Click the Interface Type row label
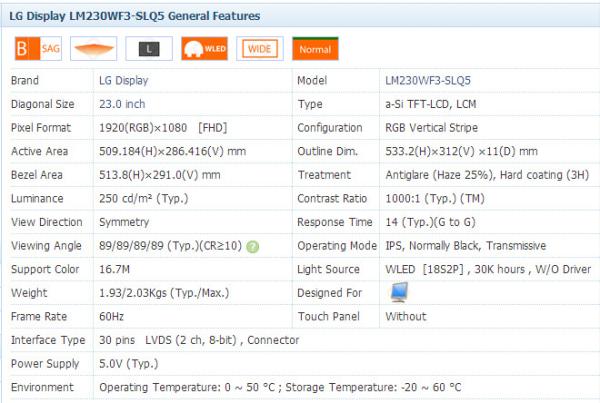The image size is (600, 403). pyautogui.click(x=48, y=340)
